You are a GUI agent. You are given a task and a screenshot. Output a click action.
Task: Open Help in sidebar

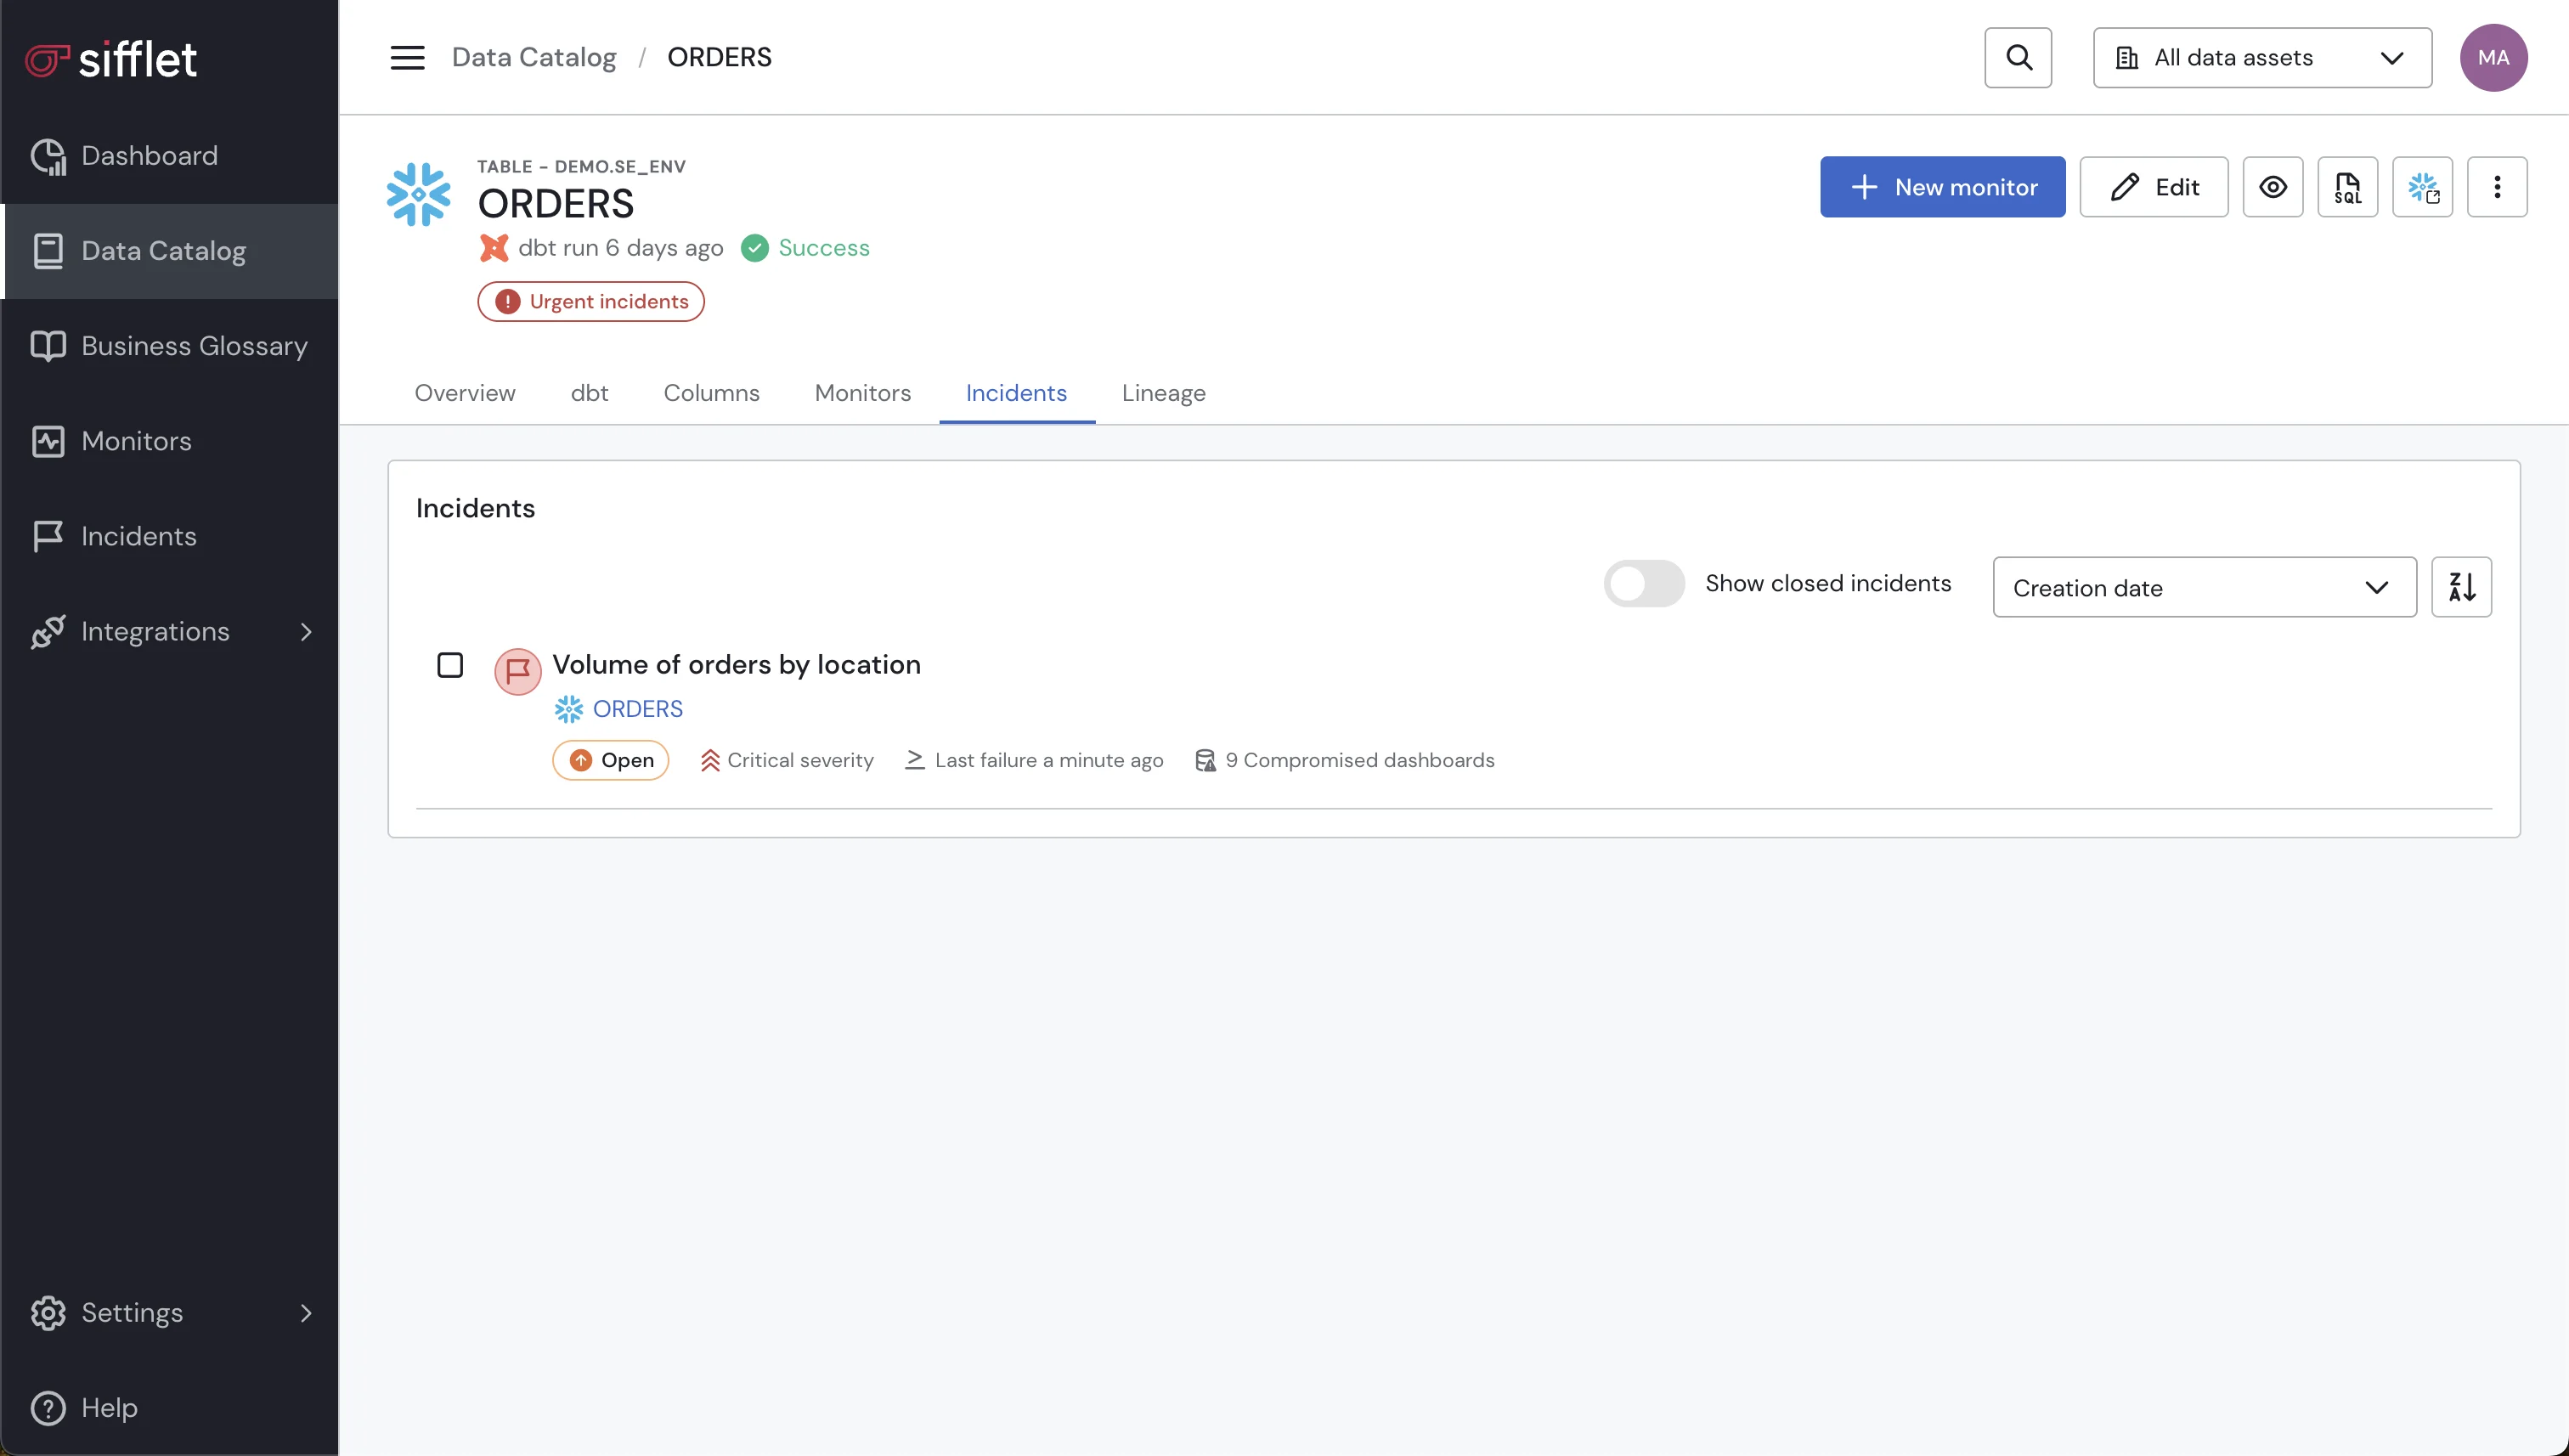(170, 1408)
